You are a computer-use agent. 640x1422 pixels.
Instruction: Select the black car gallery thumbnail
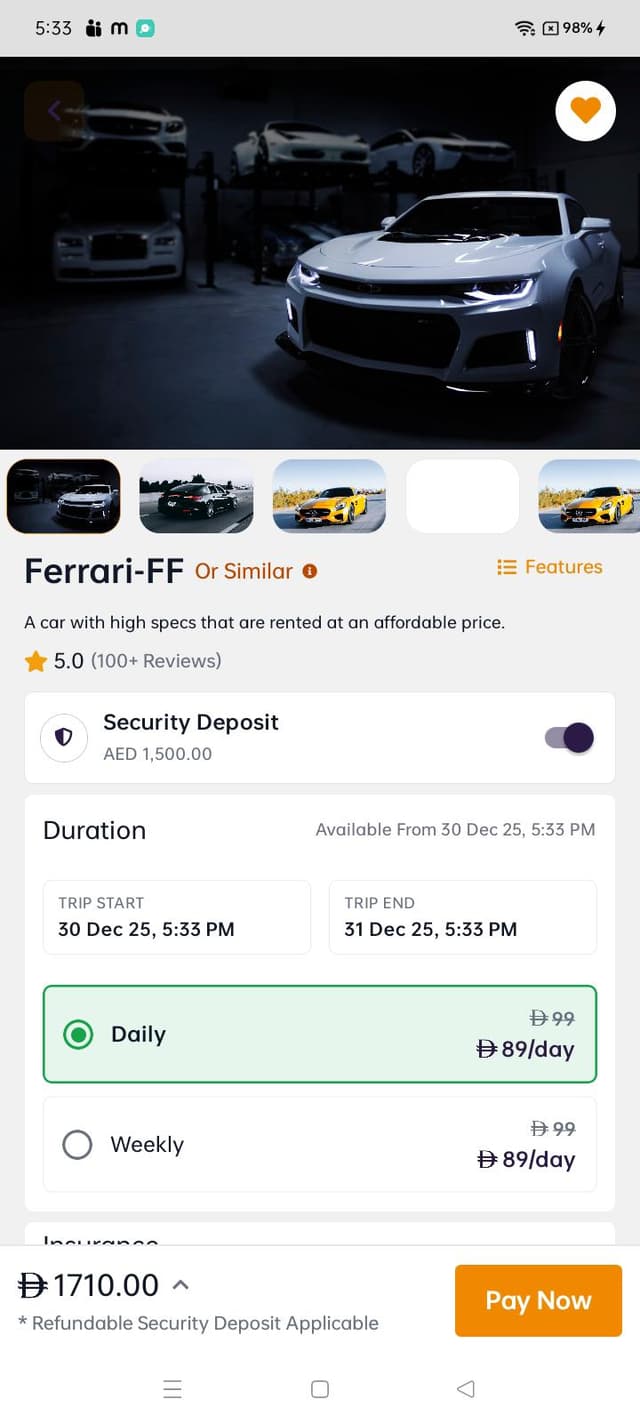(x=196, y=496)
